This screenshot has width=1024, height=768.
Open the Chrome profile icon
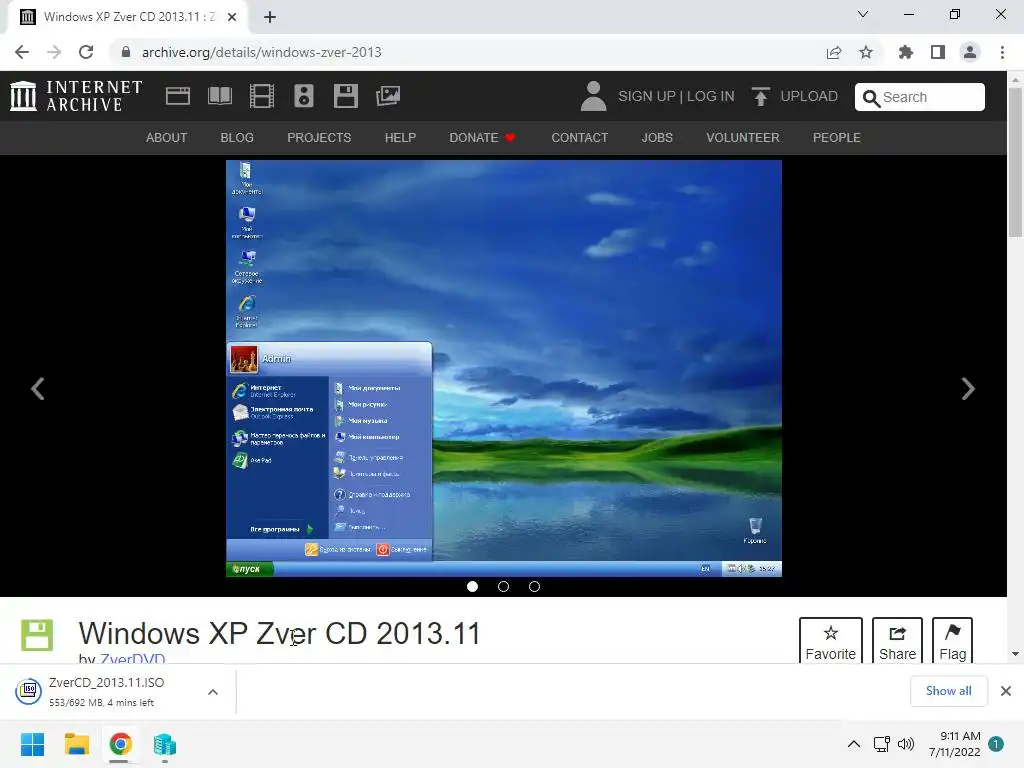coord(970,52)
